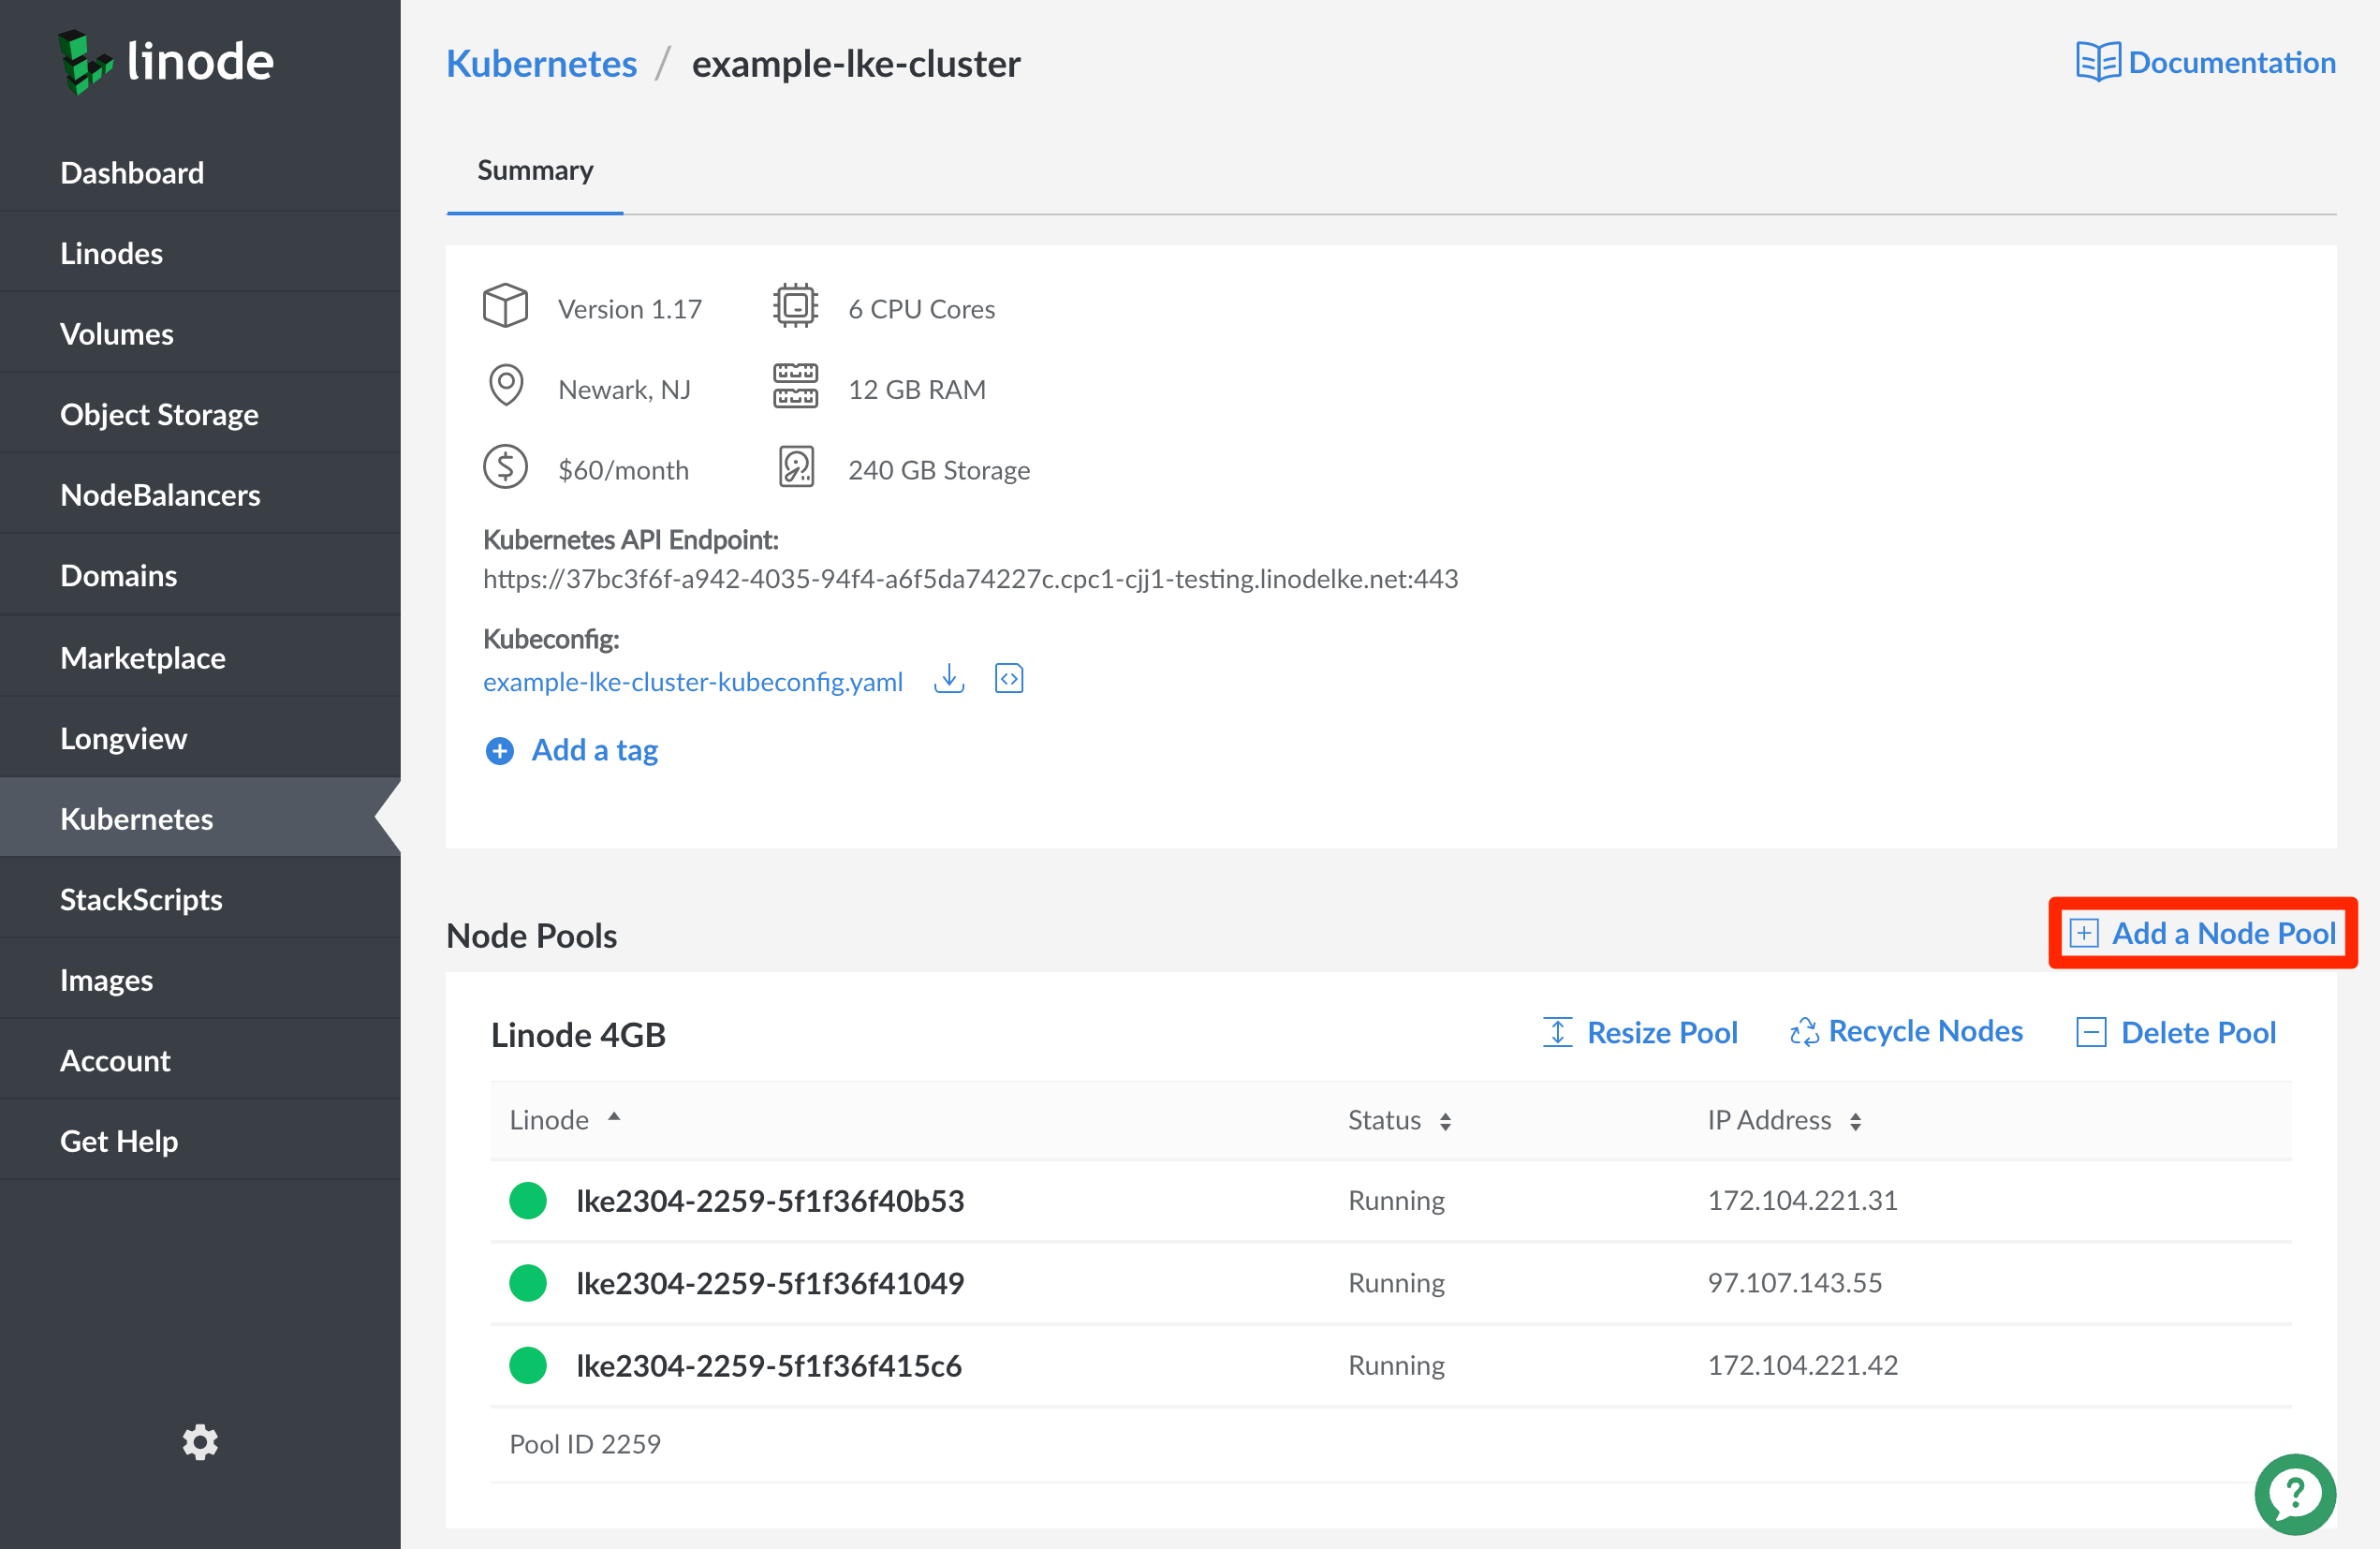Go to NodeBalancers in sidebar
This screenshot has height=1549, width=2380.
pos(160,495)
